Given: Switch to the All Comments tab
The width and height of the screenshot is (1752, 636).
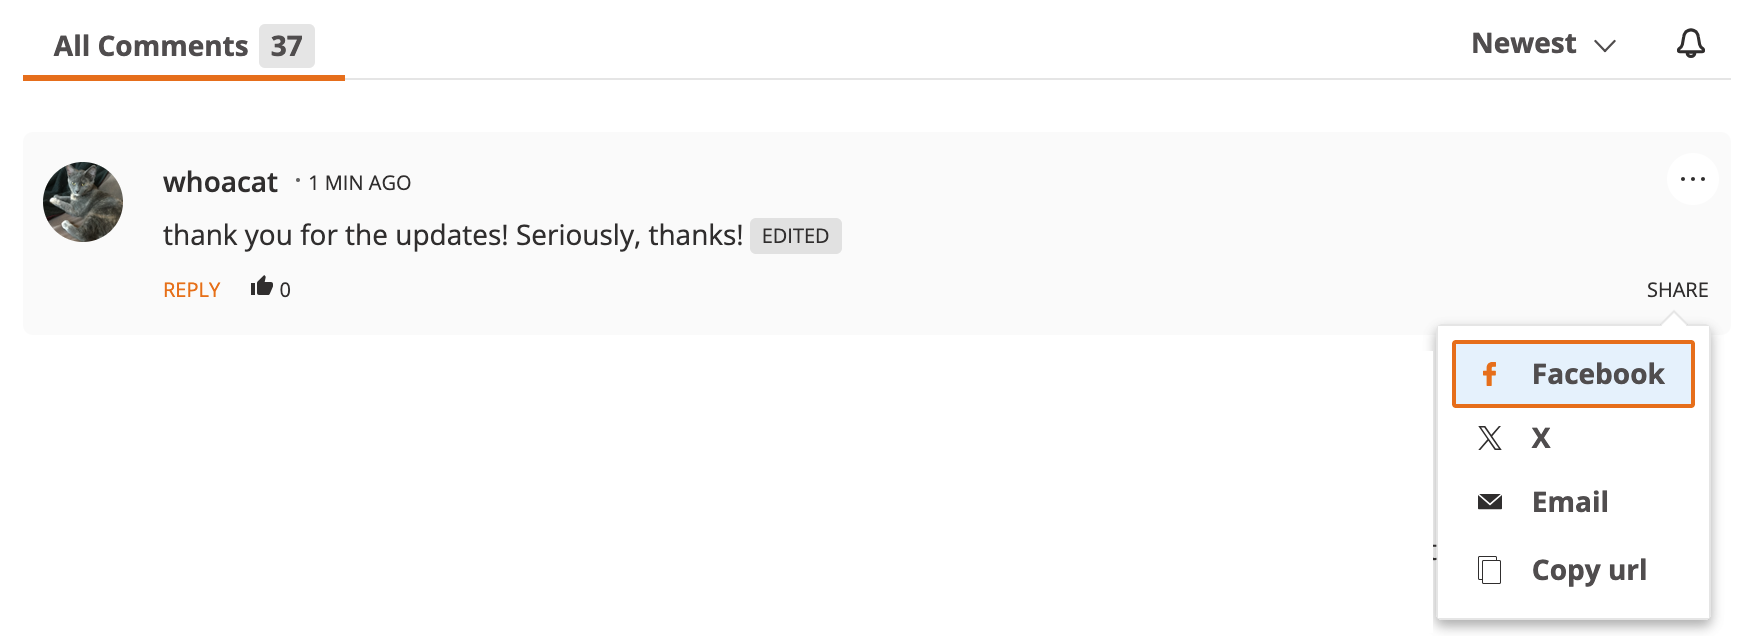Looking at the screenshot, I should pos(152,45).
